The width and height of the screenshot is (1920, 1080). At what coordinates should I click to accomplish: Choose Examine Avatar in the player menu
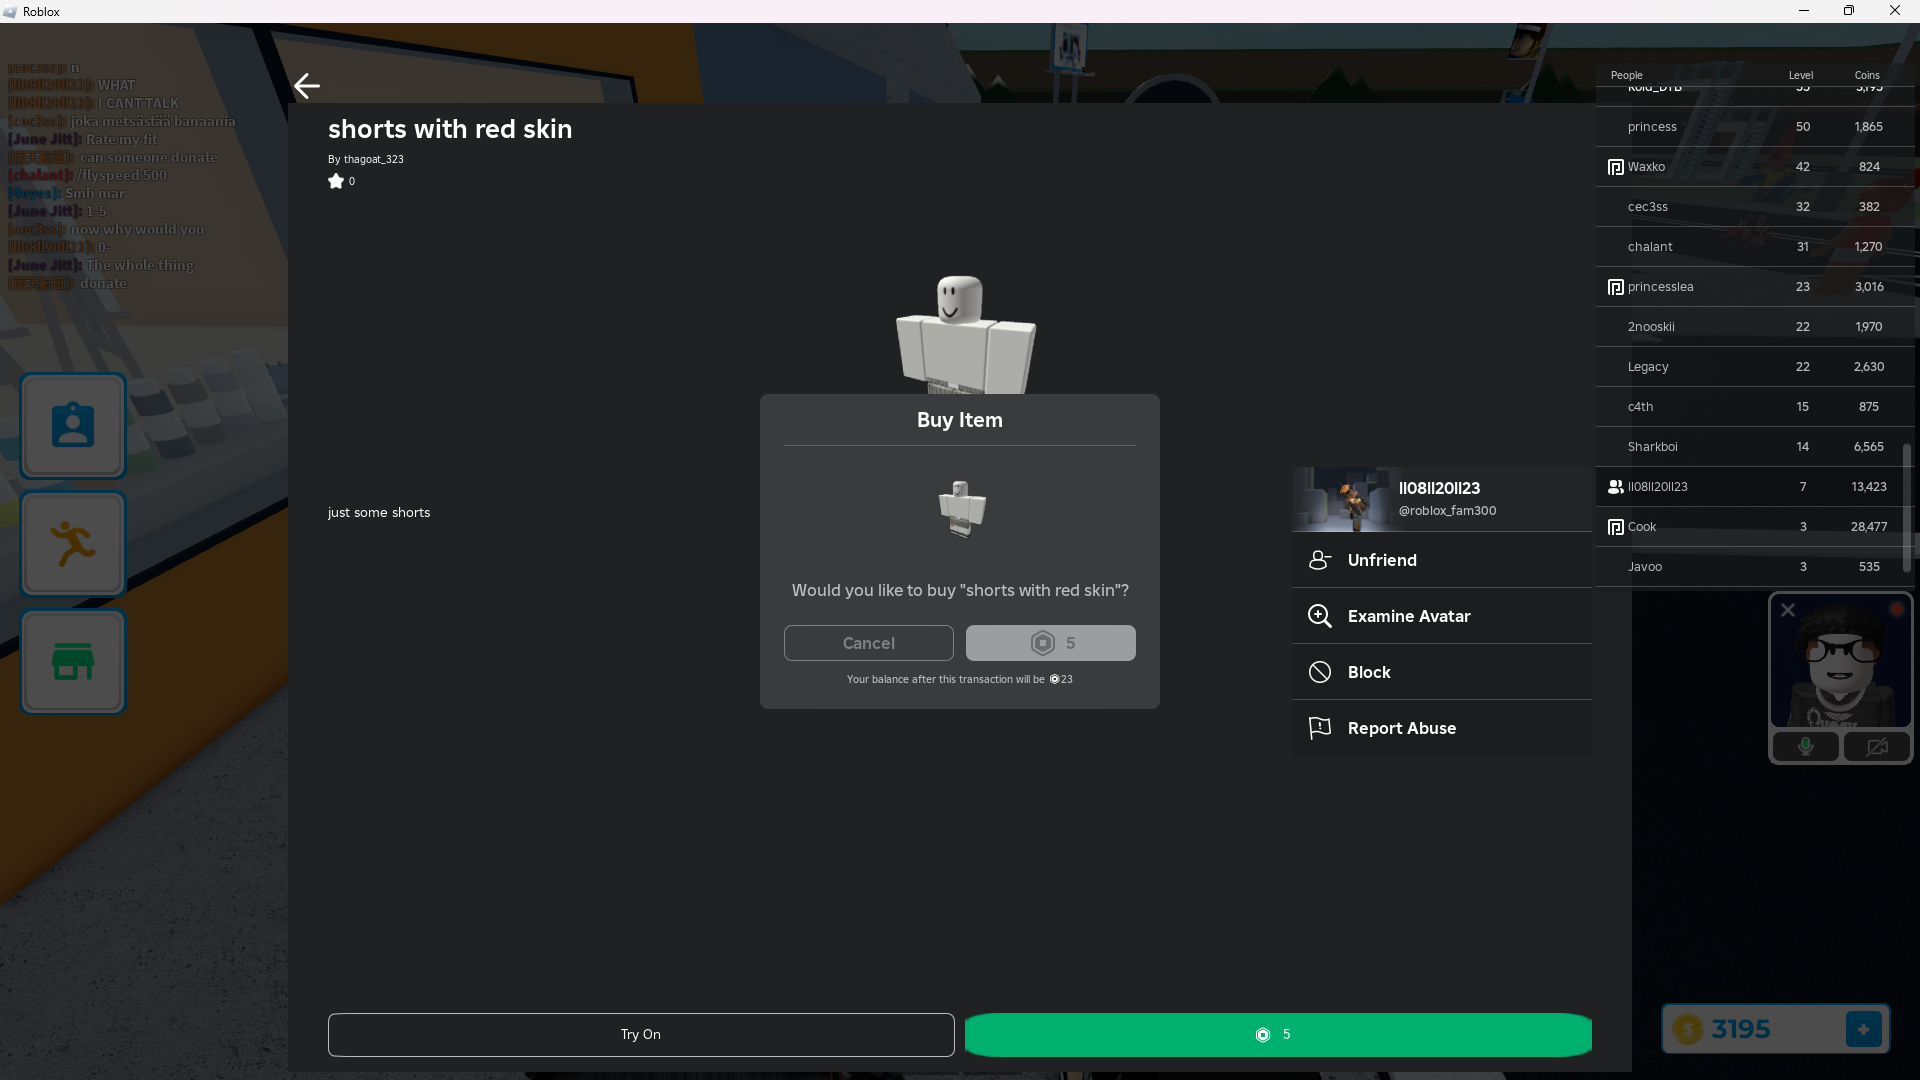pyautogui.click(x=1442, y=616)
